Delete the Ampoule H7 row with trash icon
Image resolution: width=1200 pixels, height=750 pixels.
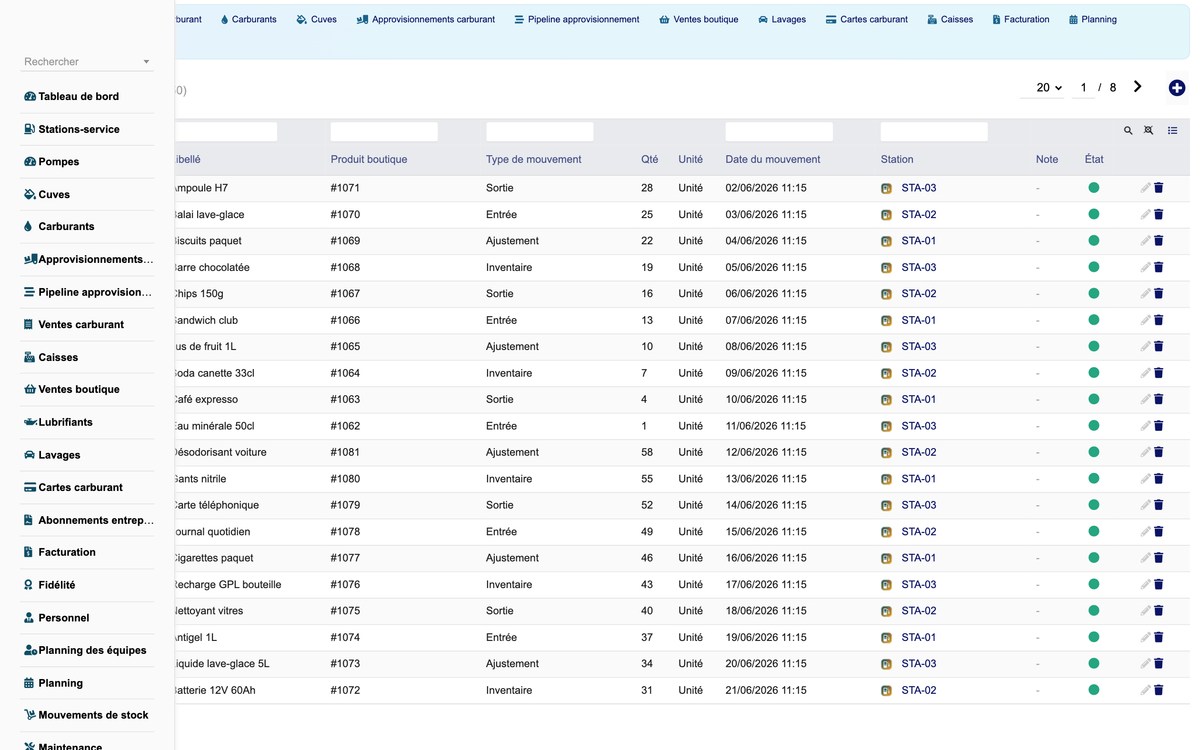[1159, 188]
